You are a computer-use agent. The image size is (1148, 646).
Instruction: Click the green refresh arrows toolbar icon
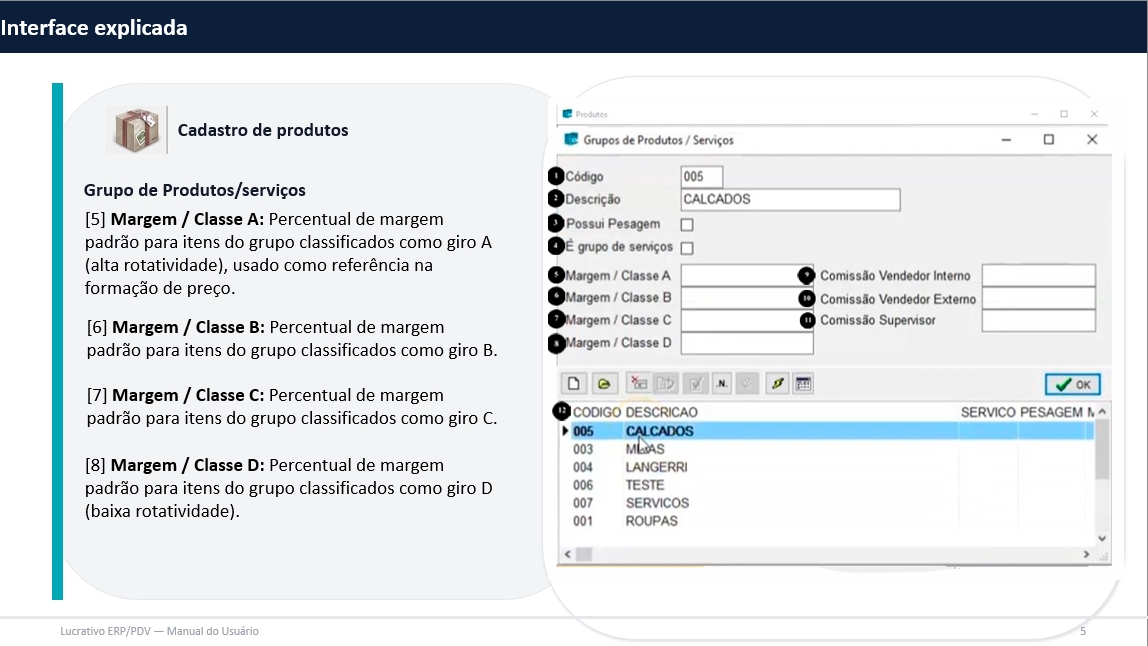click(x=776, y=384)
